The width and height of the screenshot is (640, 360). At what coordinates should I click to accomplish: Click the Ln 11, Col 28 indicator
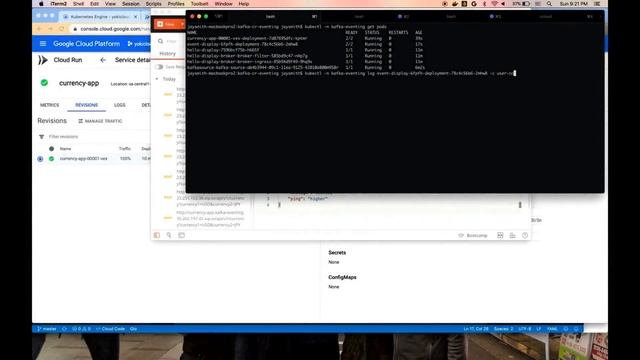[476, 329]
